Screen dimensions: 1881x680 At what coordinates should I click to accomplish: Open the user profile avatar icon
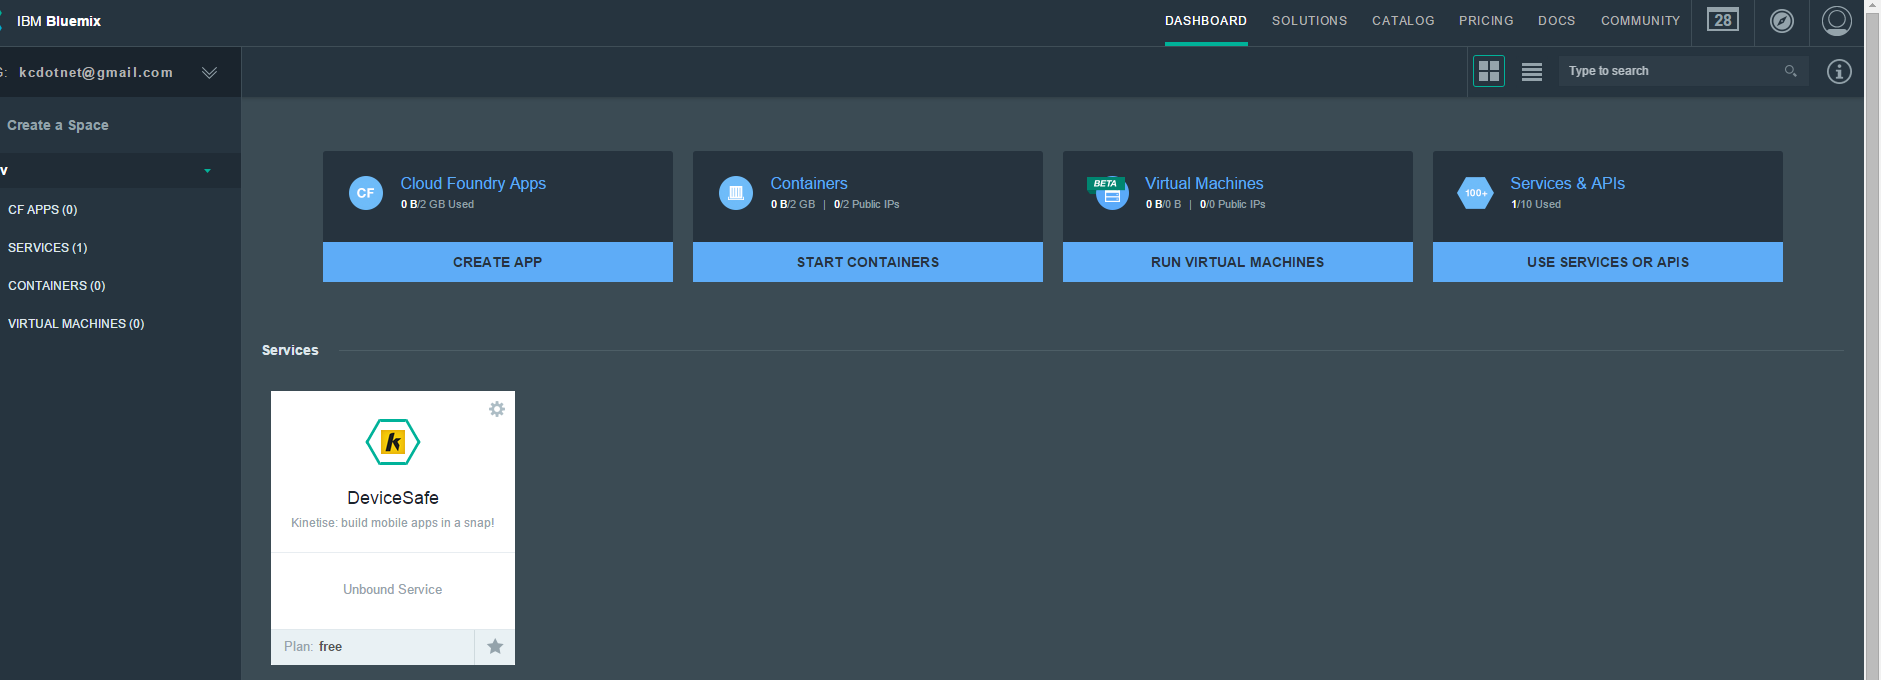[x=1837, y=21]
